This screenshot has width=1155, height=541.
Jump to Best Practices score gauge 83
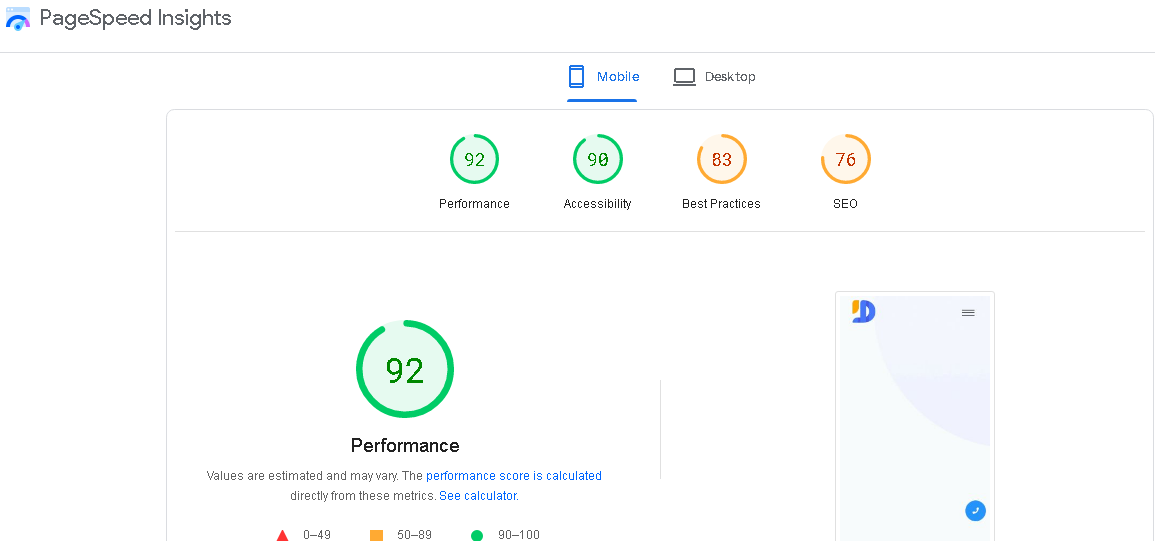[x=721, y=159]
